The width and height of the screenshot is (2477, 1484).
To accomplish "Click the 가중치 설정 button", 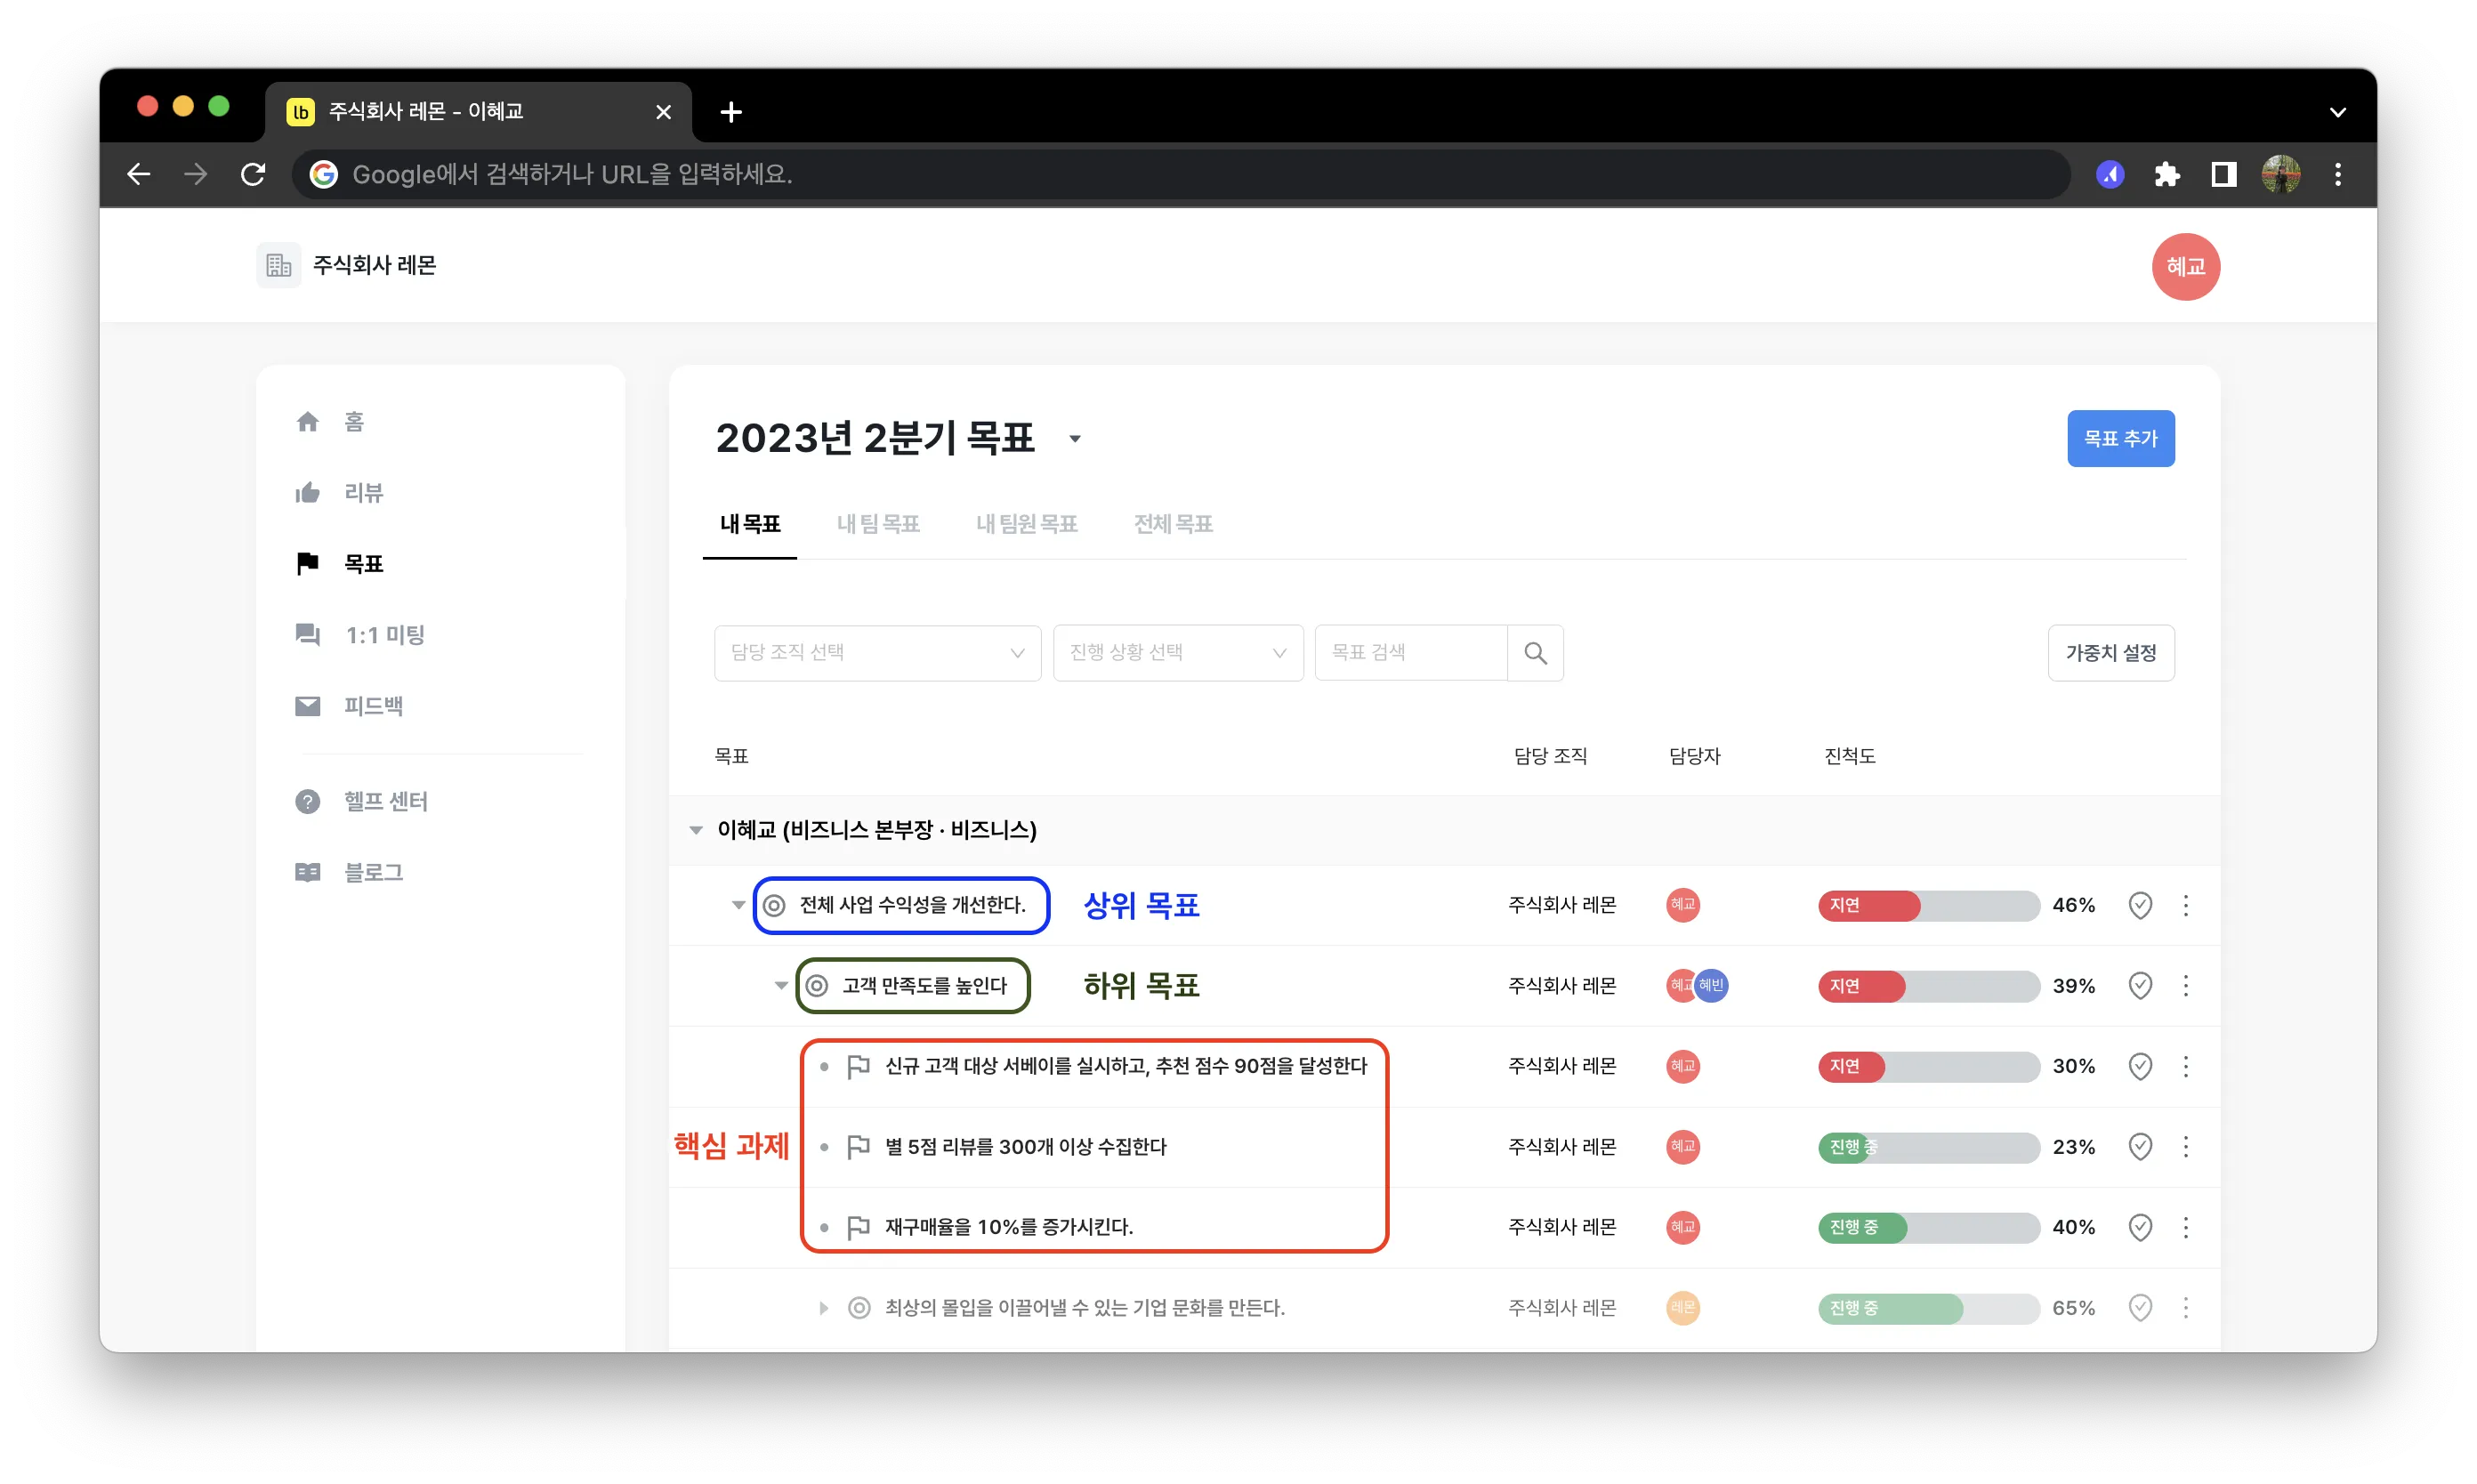I will pyautogui.click(x=2110, y=653).
